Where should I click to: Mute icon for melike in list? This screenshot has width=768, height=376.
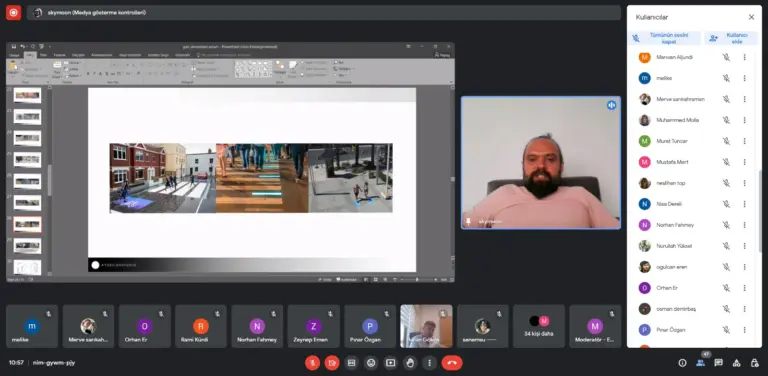(726, 78)
